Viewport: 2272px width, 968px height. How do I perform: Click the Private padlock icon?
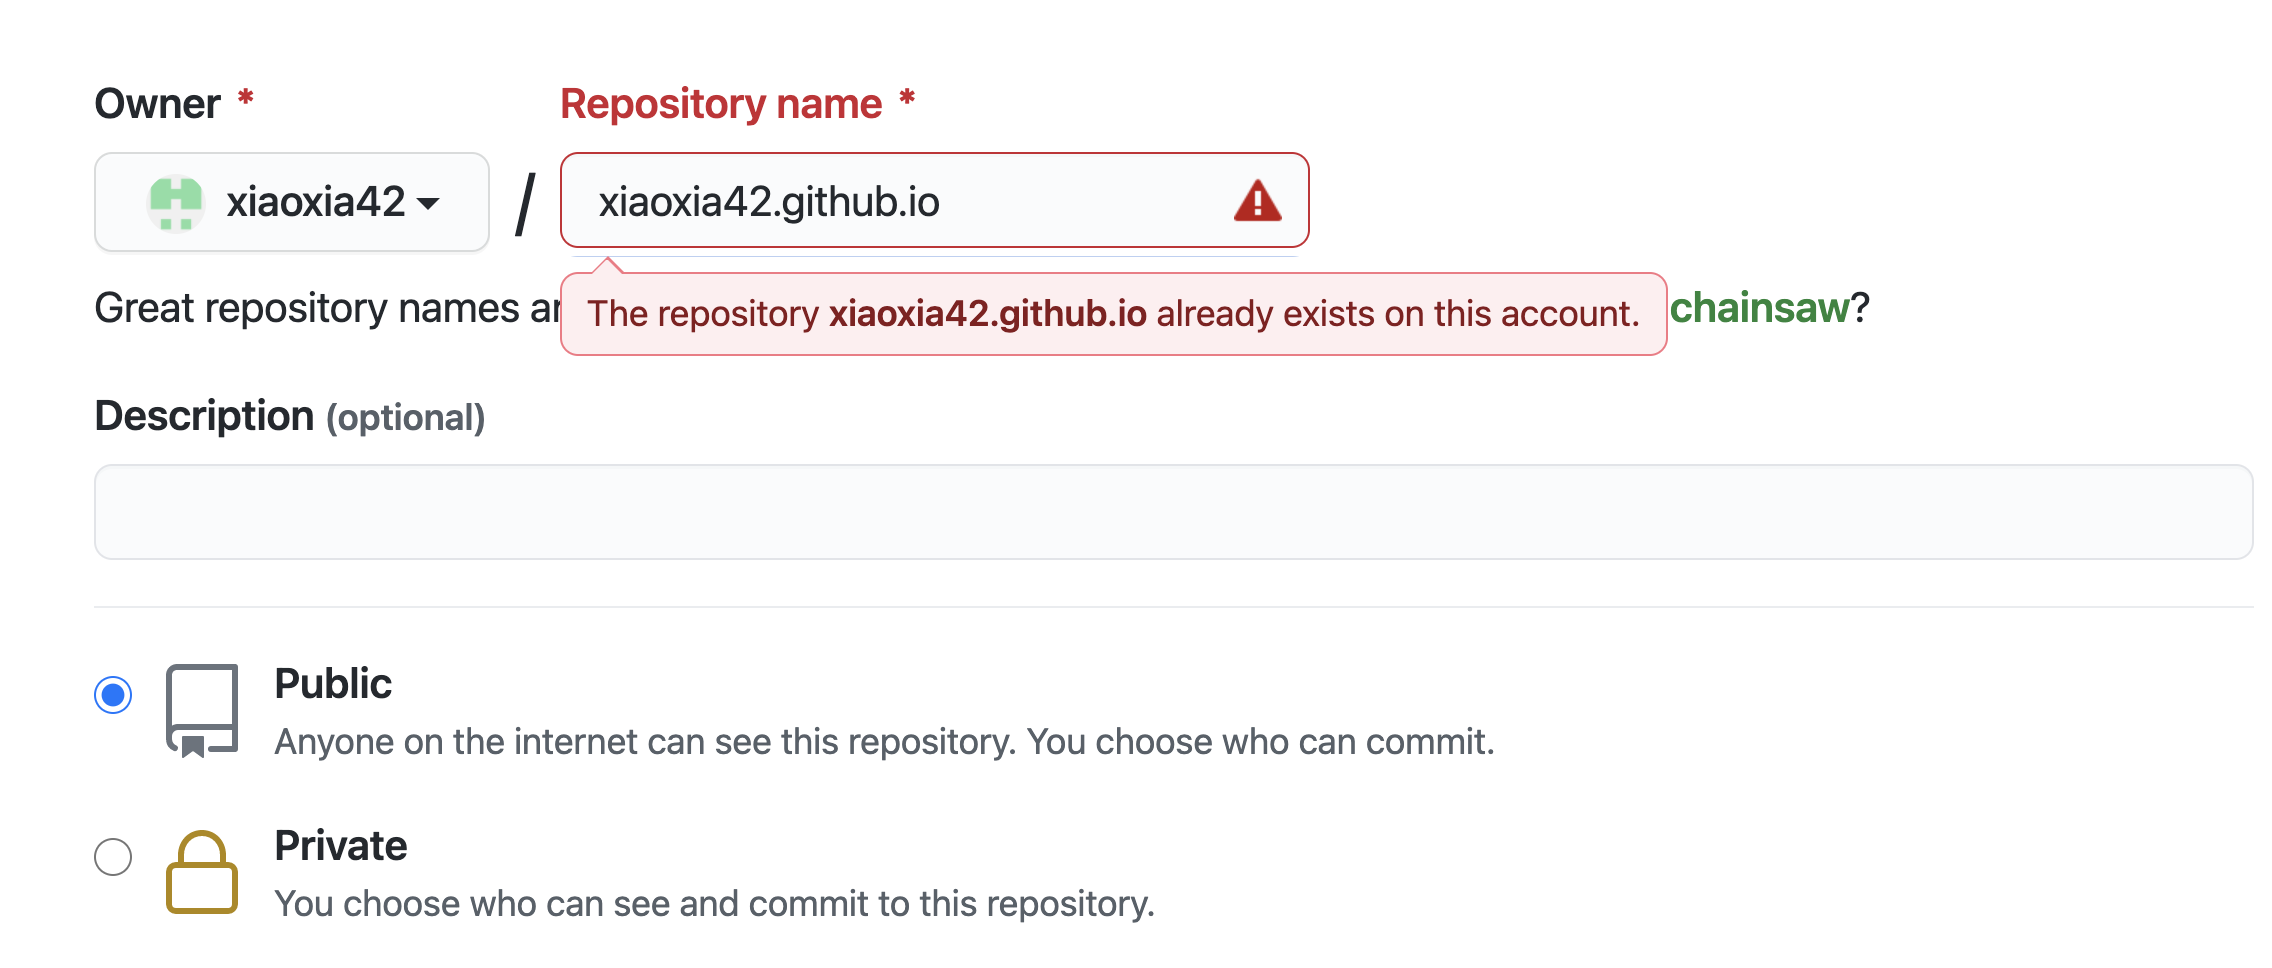tap(202, 872)
